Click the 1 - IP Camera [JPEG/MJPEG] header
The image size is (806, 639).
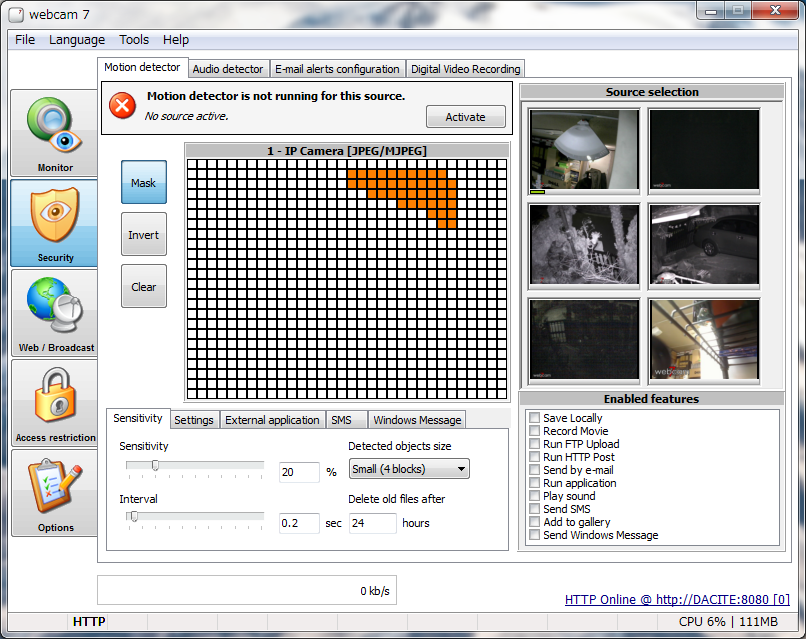(x=347, y=151)
